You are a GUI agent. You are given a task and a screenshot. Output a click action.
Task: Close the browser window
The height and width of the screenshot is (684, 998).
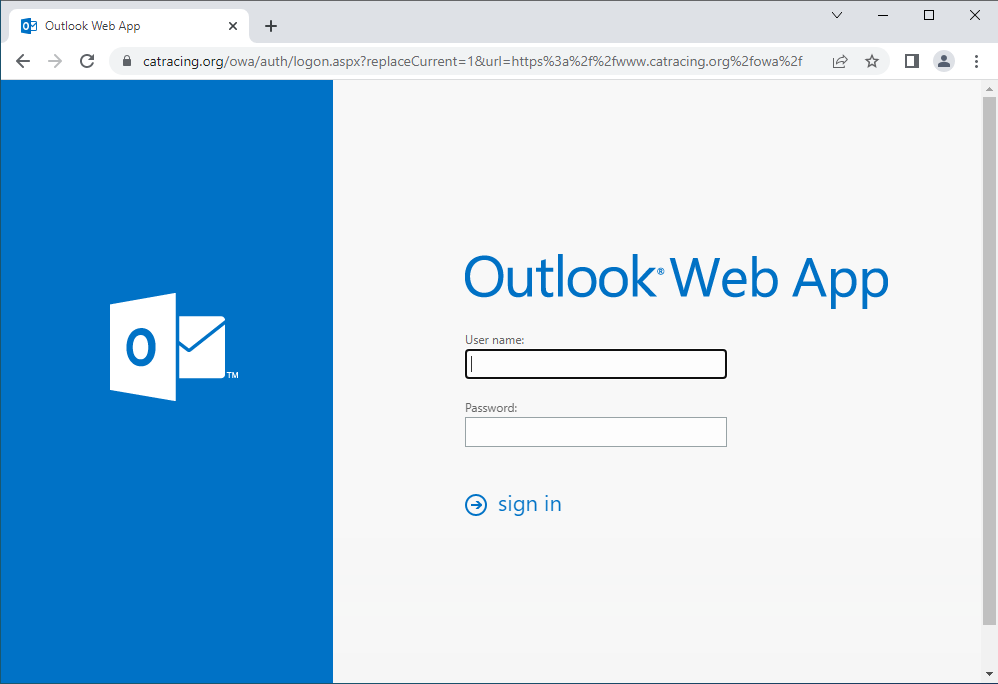click(974, 15)
